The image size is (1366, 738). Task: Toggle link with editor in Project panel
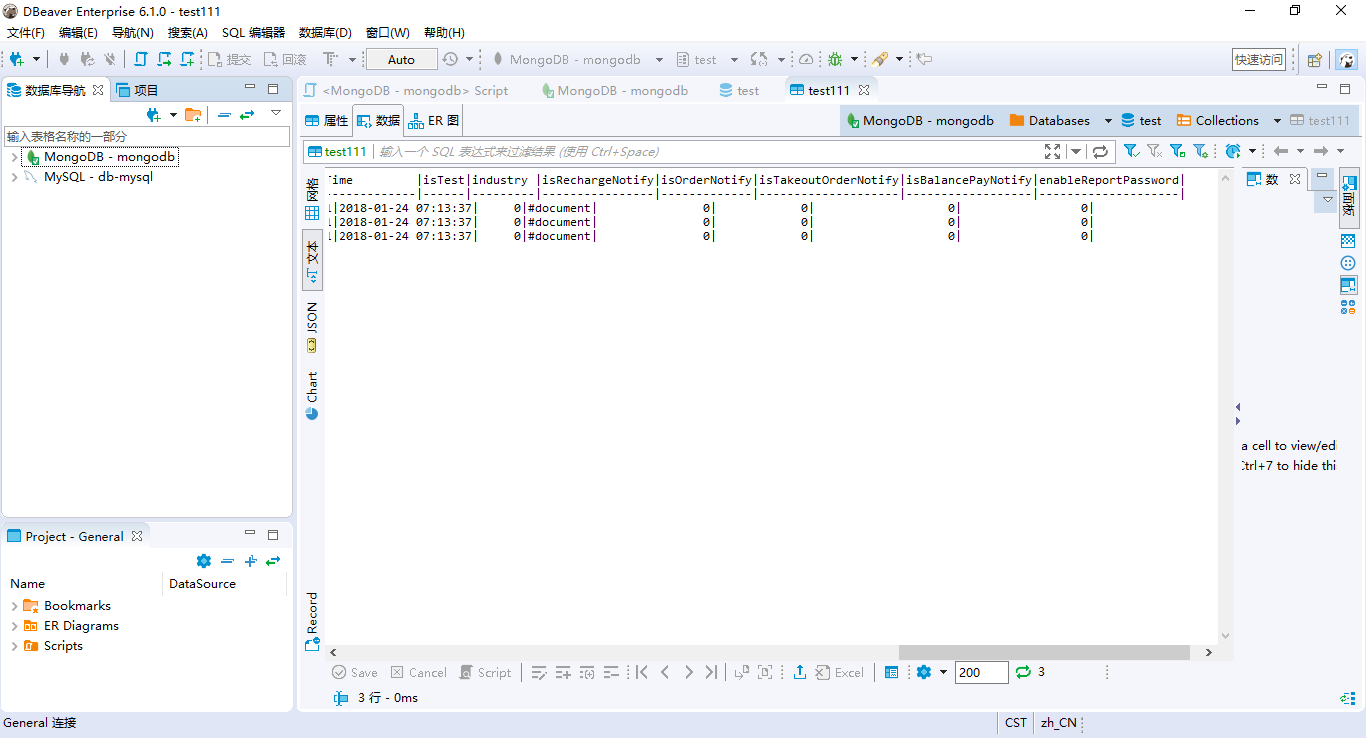click(273, 561)
